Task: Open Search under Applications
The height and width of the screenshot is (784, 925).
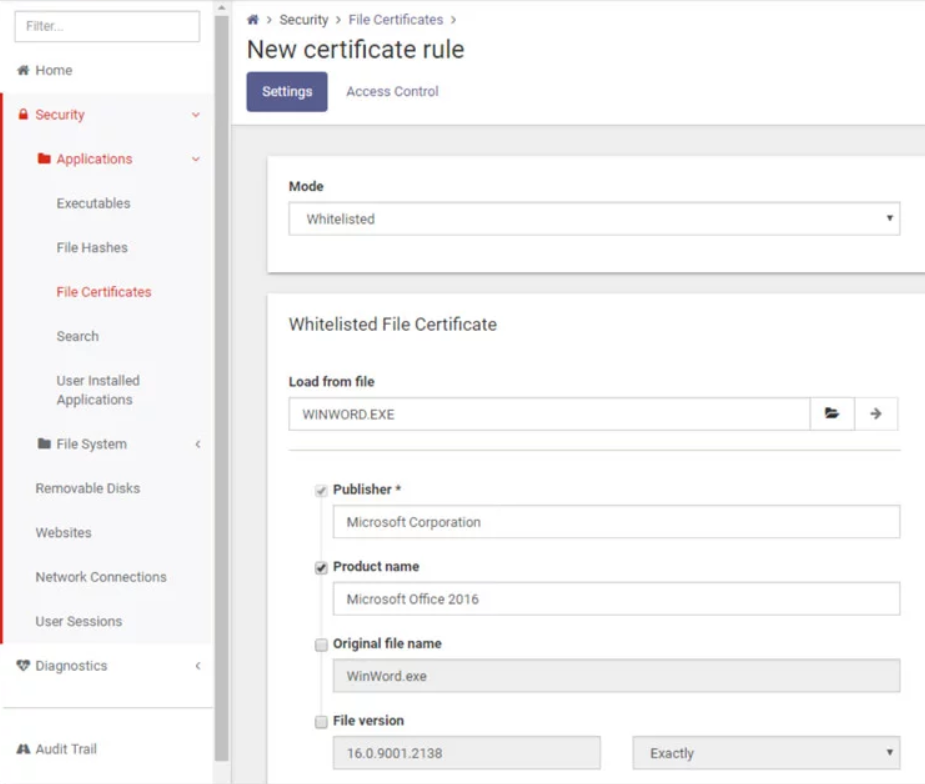Action: (77, 336)
